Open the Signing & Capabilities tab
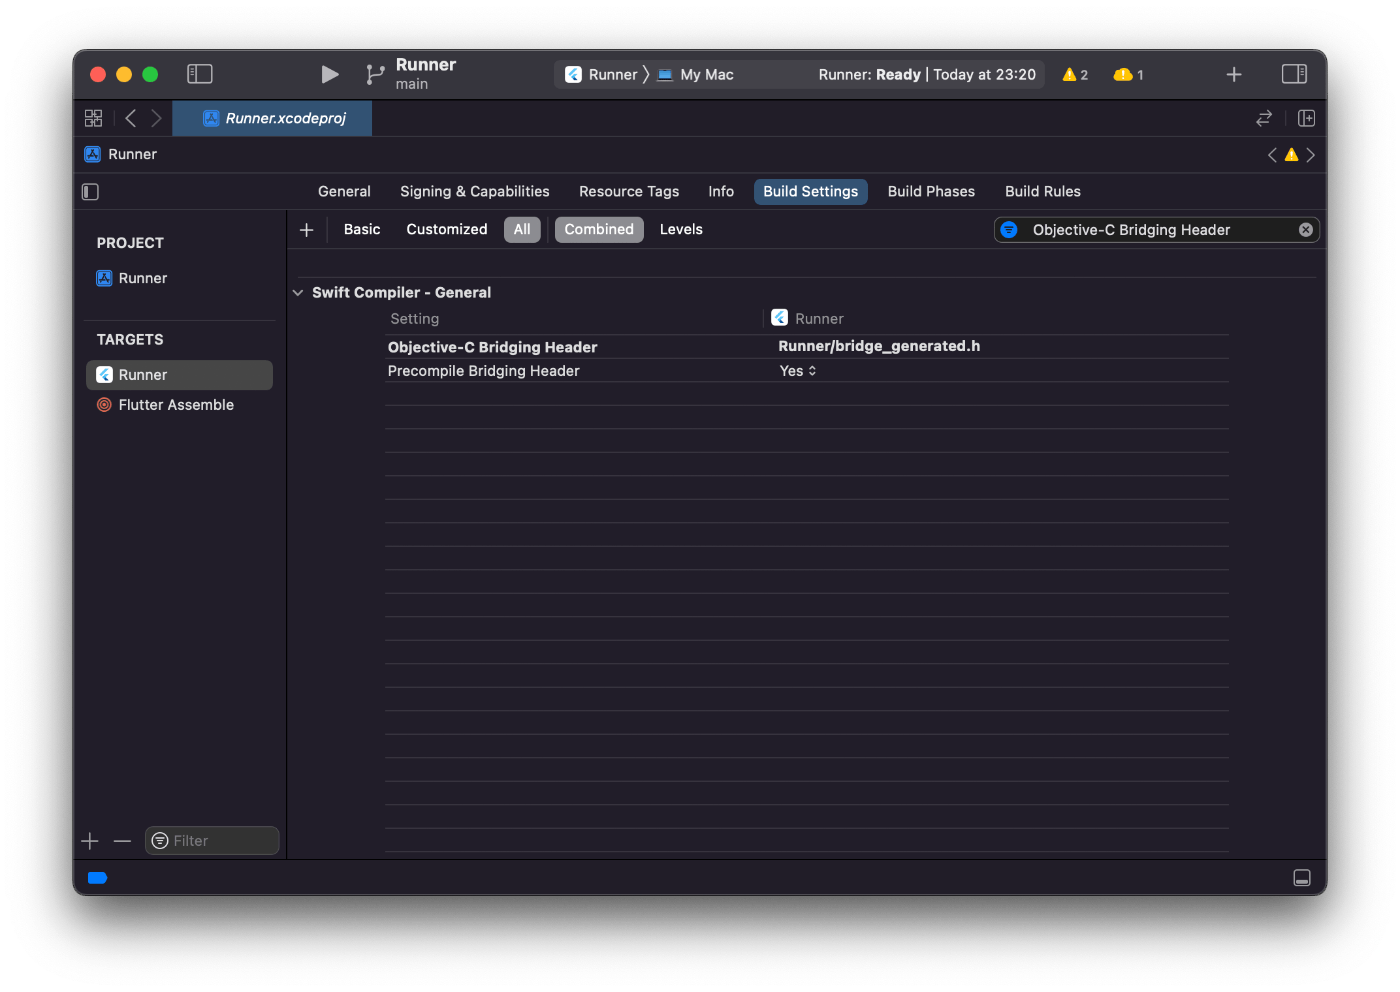The image size is (1400, 992). tap(475, 191)
